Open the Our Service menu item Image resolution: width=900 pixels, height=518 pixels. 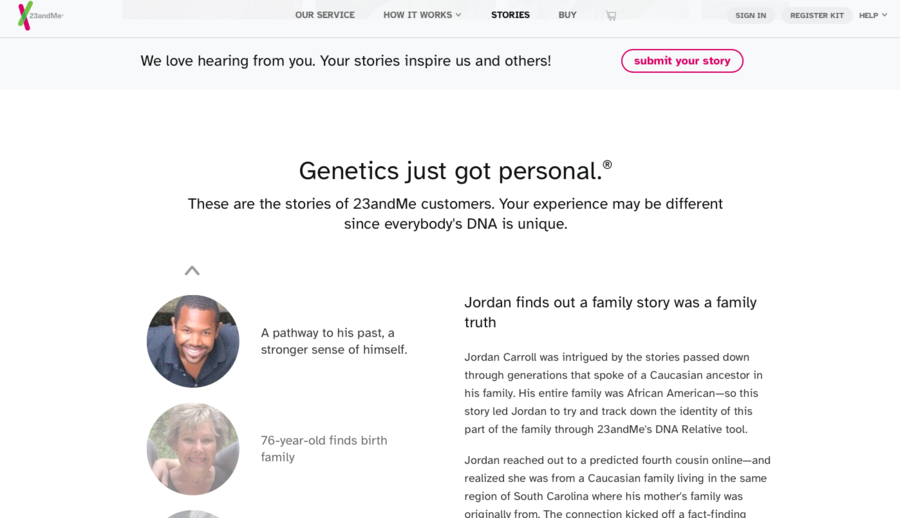coord(325,15)
